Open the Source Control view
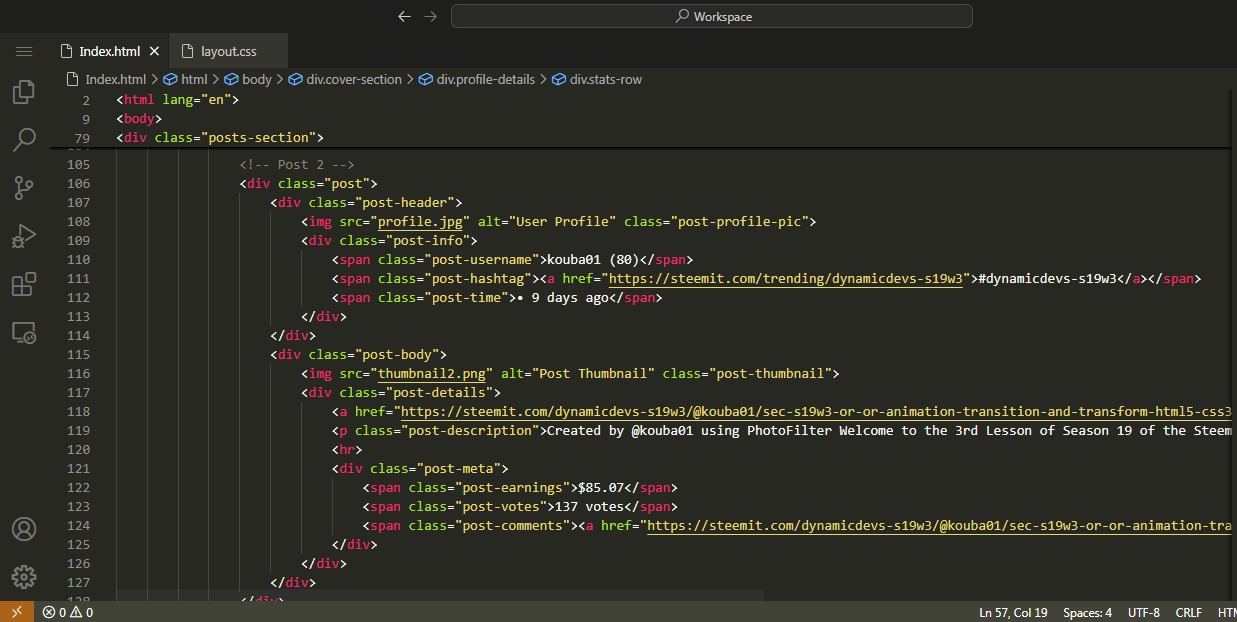The height and width of the screenshot is (622, 1237). pos(24,187)
